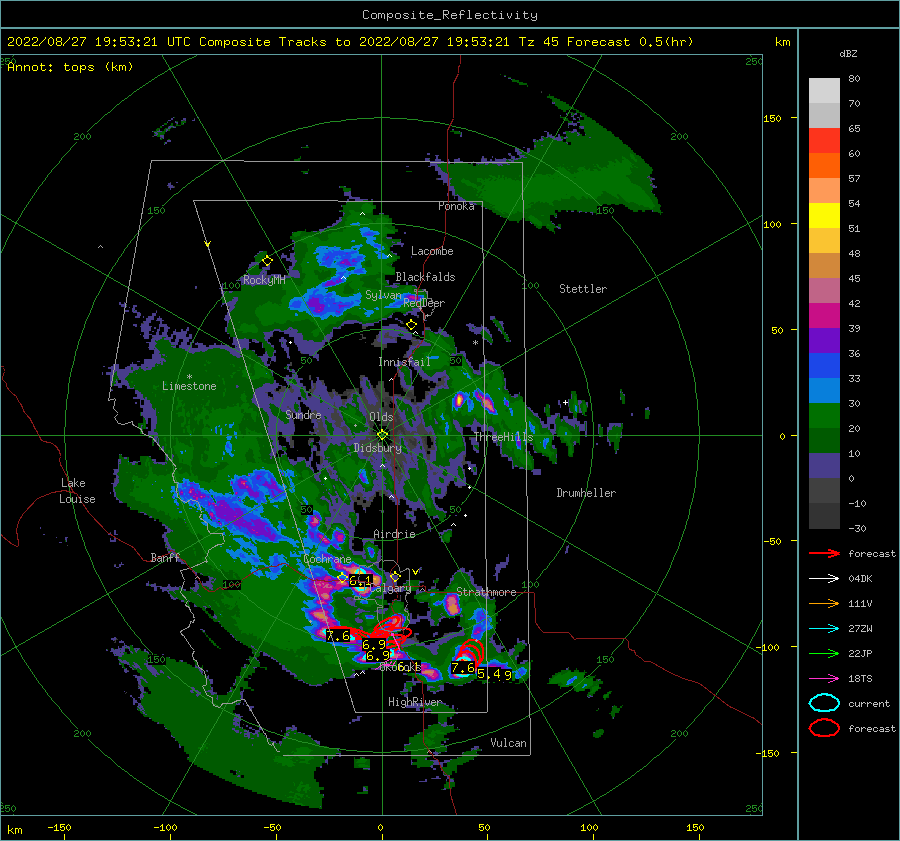Viewport: 900px width, 841px height.
Task: Click the Sylvan label
Action: 383,296
